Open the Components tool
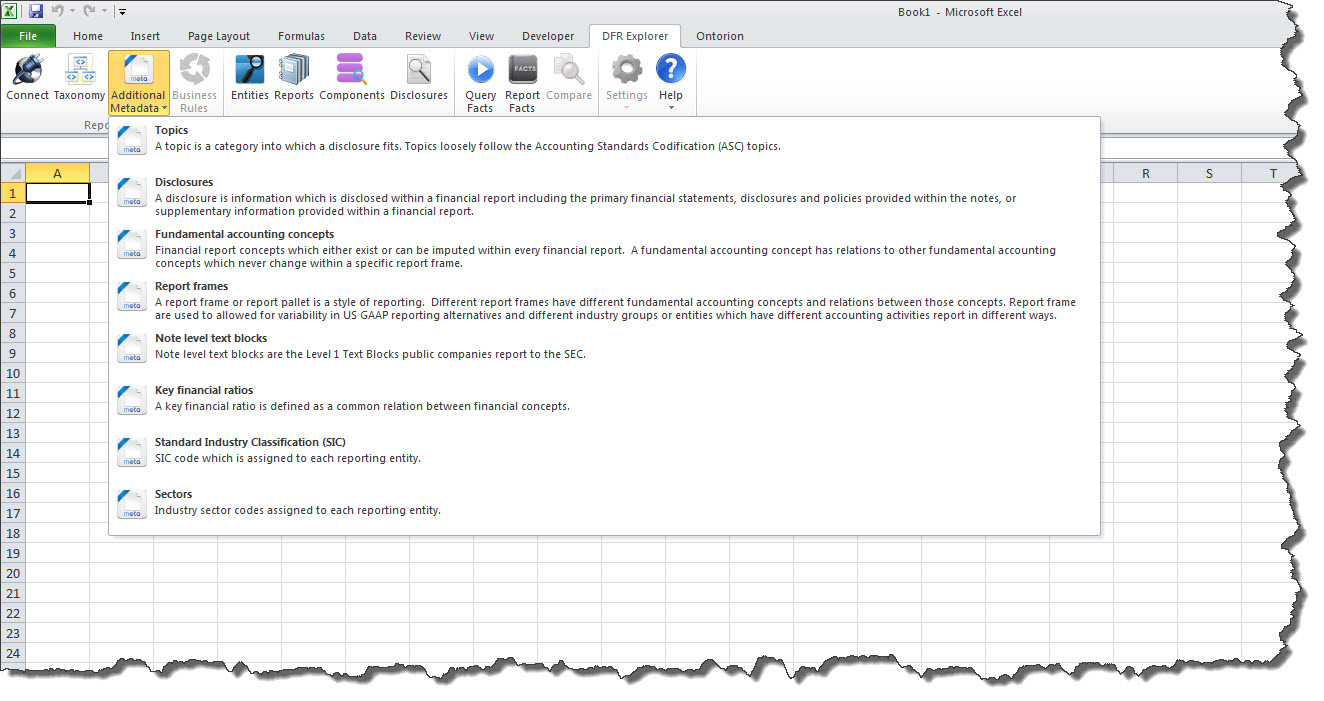The width and height of the screenshot is (1324, 701). pos(352,79)
